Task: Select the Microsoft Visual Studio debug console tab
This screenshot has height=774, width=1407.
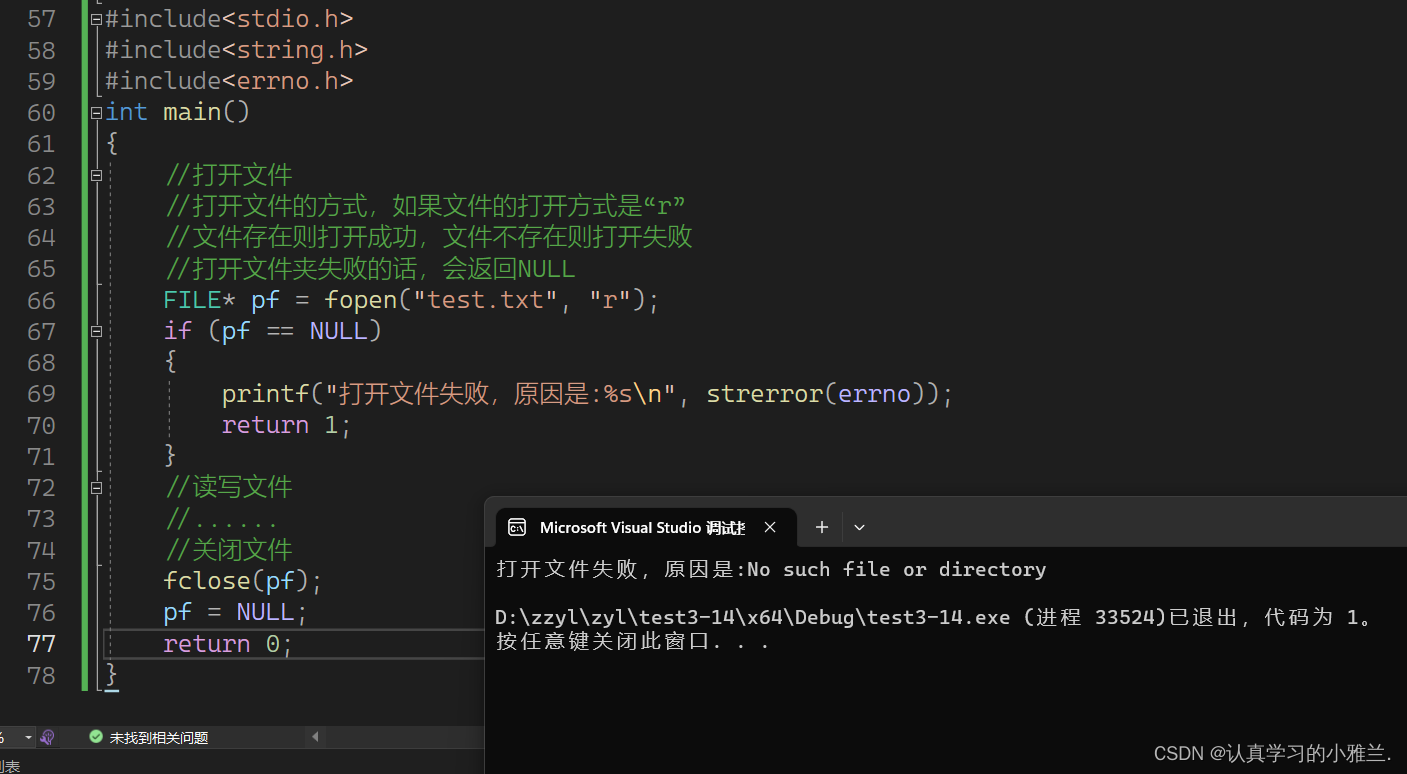Action: (x=642, y=527)
